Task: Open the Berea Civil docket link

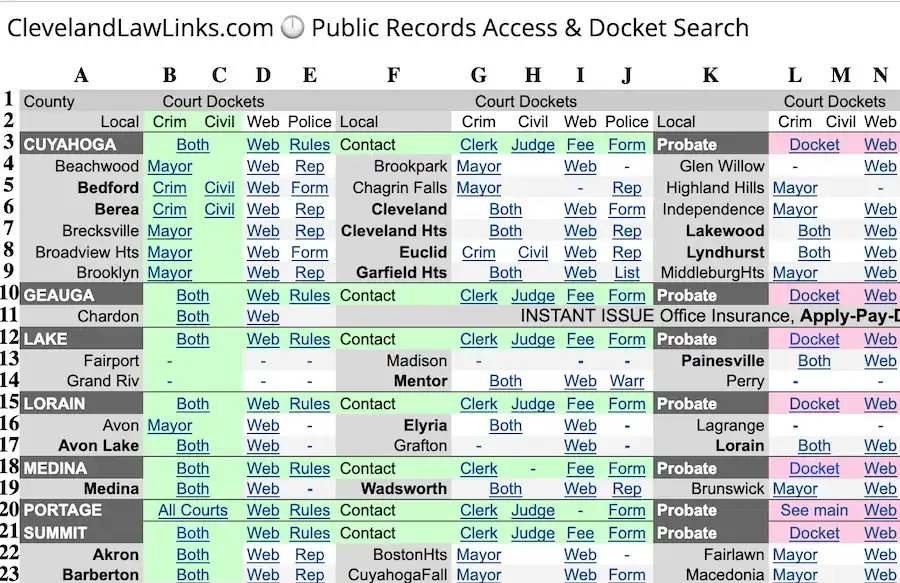Action: coord(219,209)
